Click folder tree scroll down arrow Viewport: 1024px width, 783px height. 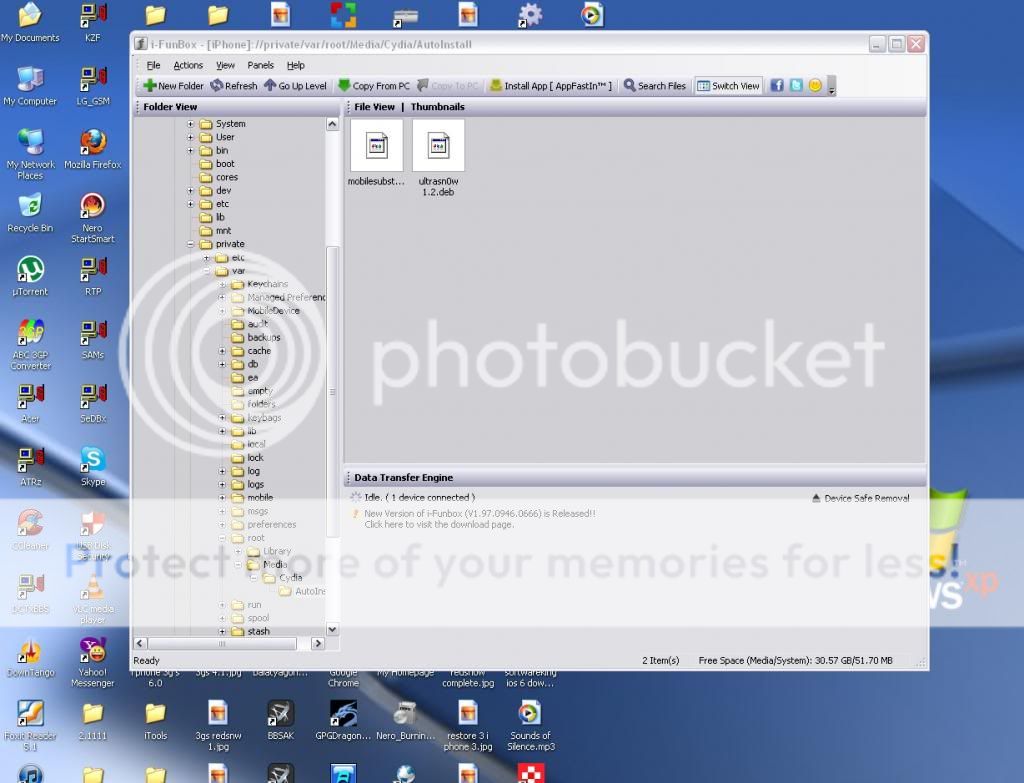pyautogui.click(x=332, y=630)
